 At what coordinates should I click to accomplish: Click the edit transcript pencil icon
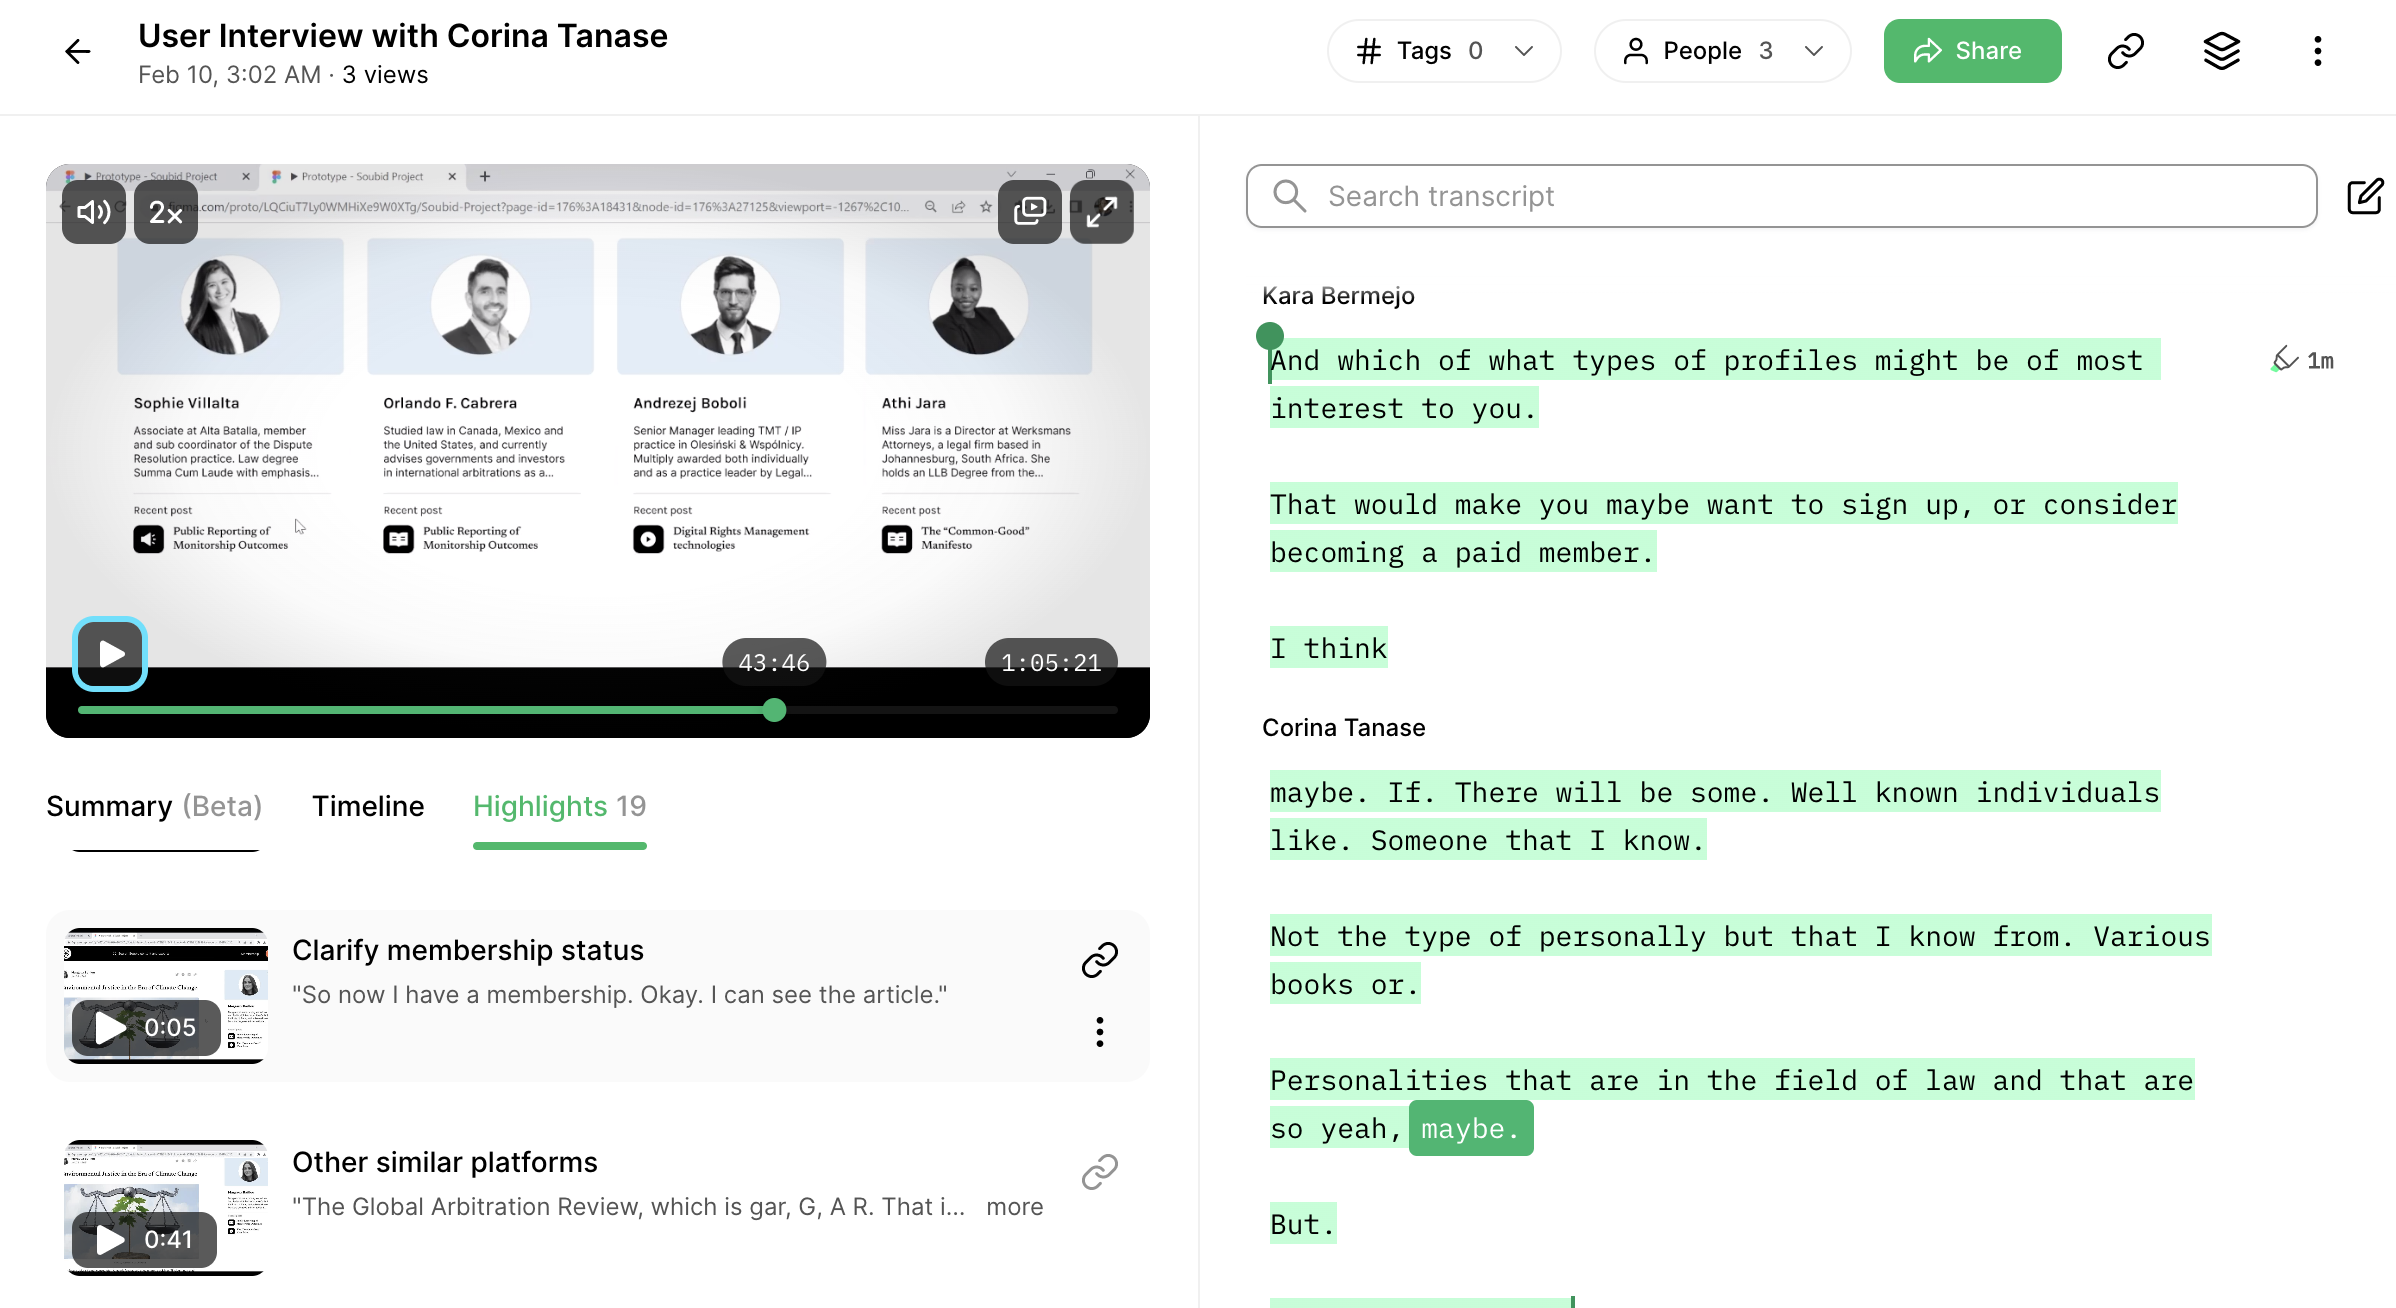pos(2365,196)
